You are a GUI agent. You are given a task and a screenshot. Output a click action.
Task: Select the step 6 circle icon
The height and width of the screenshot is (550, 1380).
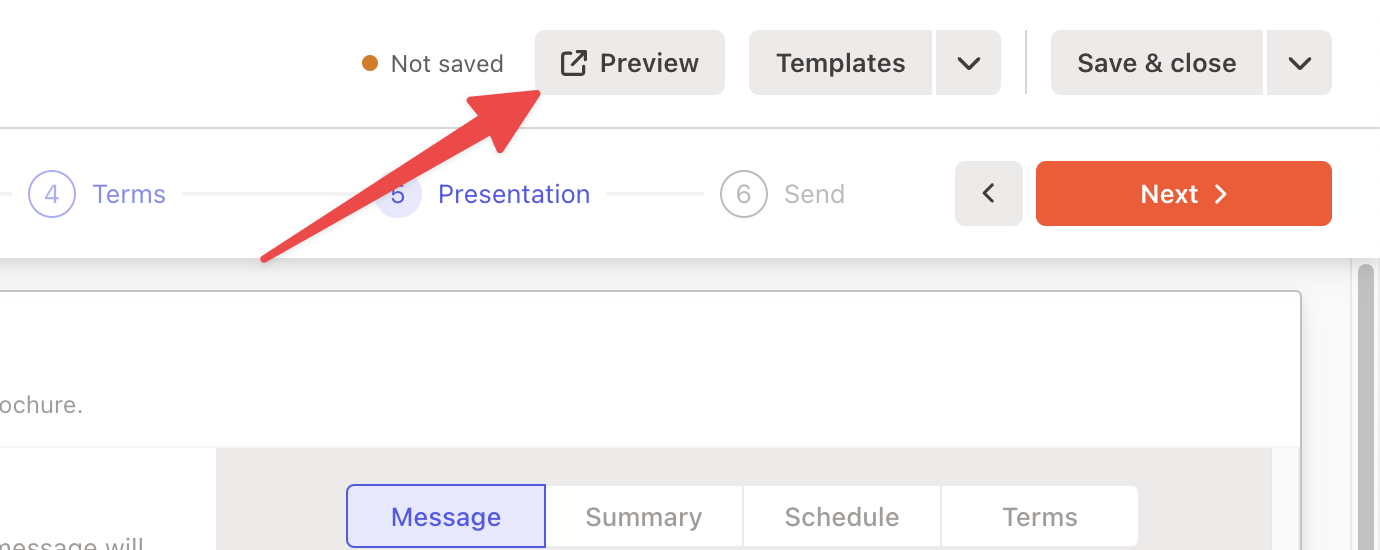tap(743, 194)
